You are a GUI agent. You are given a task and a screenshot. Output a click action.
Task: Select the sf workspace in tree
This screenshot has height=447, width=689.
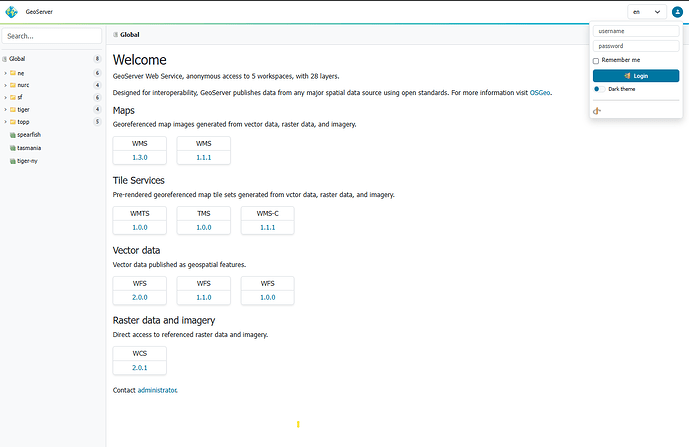point(20,97)
